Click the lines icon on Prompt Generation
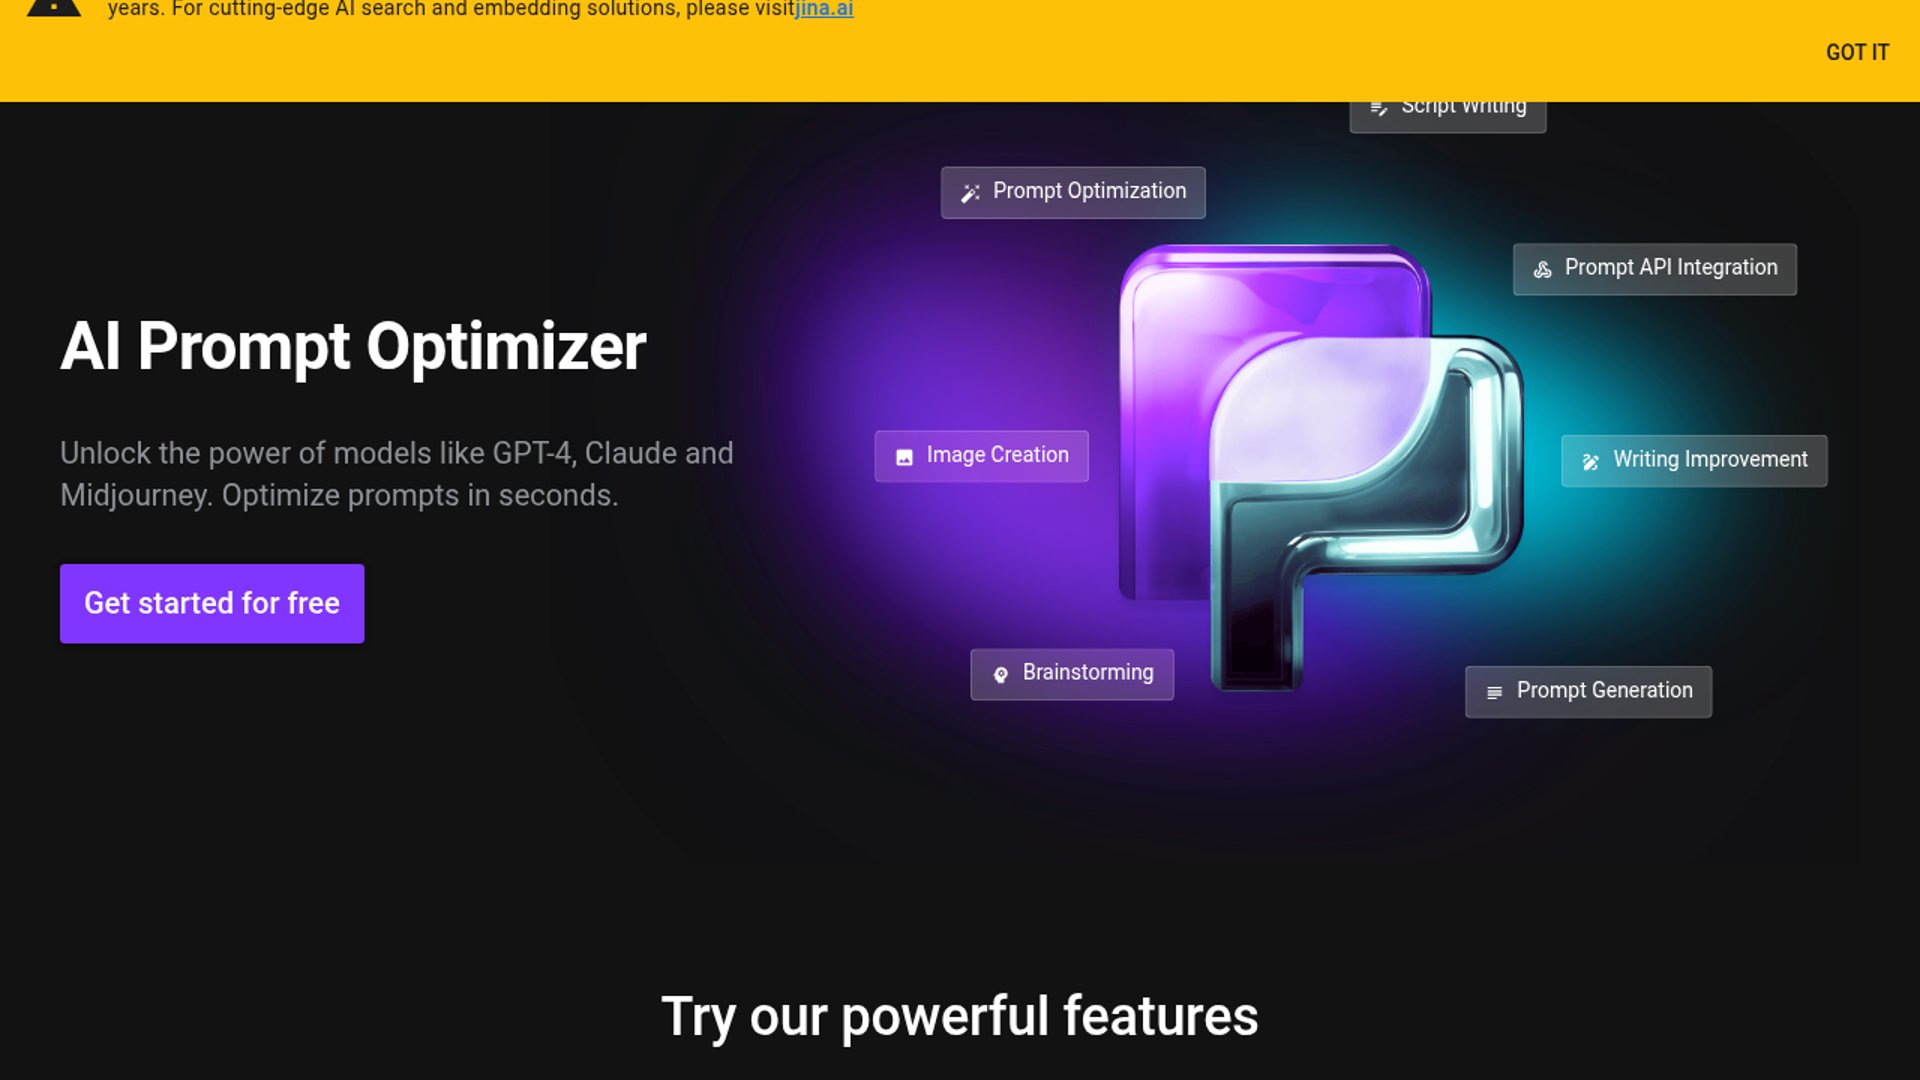The width and height of the screenshot is (1920, 1080). click(1494, 692)
